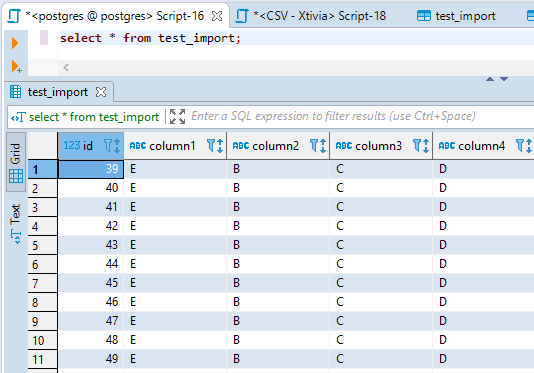Click the id cell with value 45
534x373 pixels.
coord(91,283)
